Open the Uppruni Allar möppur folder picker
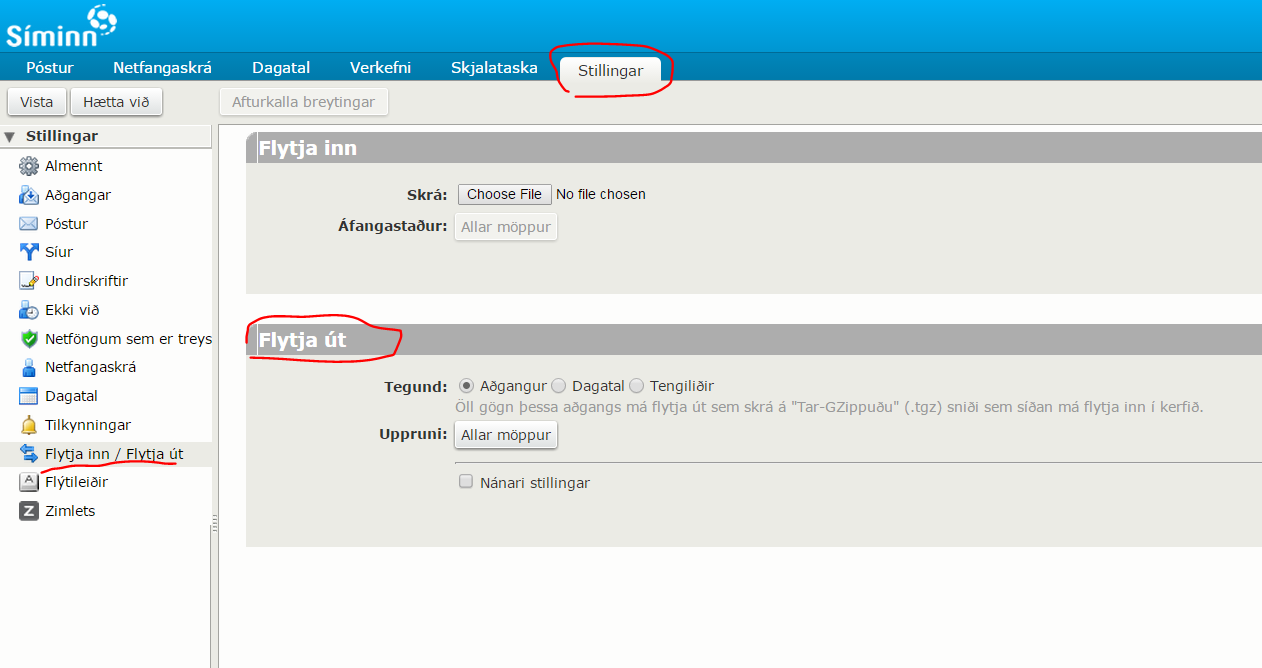This screenshot has height=668, width=1262. tap(505, 435)
